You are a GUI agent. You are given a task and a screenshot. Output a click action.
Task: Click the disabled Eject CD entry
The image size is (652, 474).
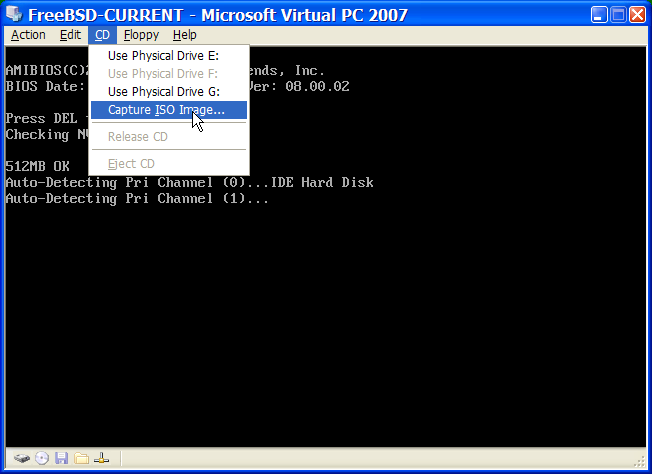pos(131,164)
